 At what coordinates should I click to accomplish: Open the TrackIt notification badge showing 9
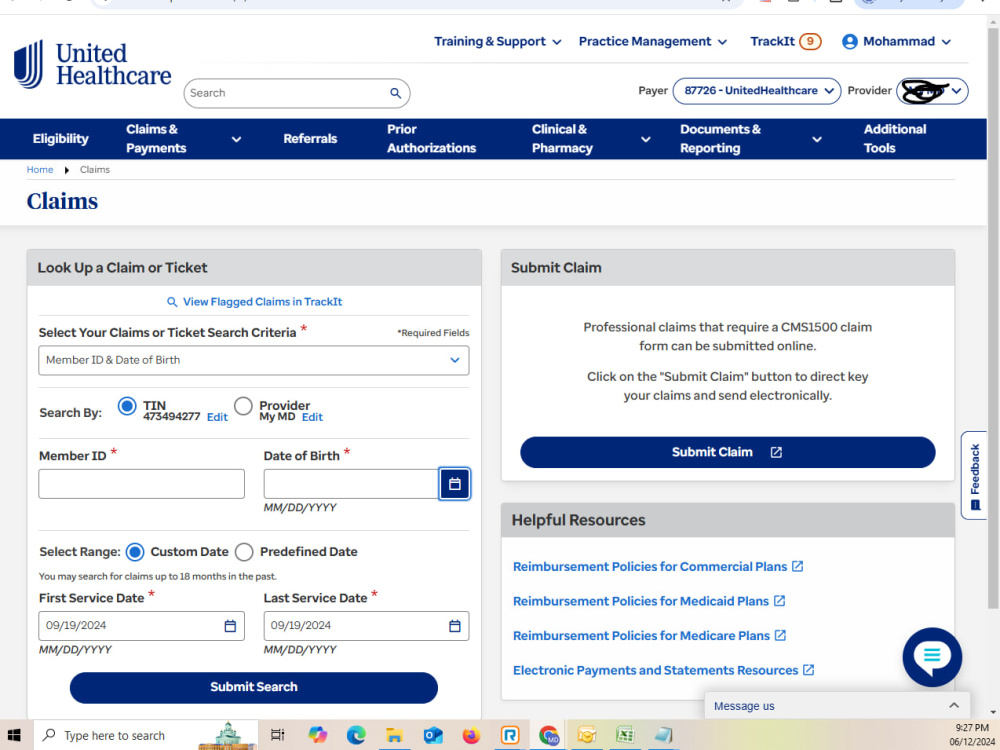point(810,41)
